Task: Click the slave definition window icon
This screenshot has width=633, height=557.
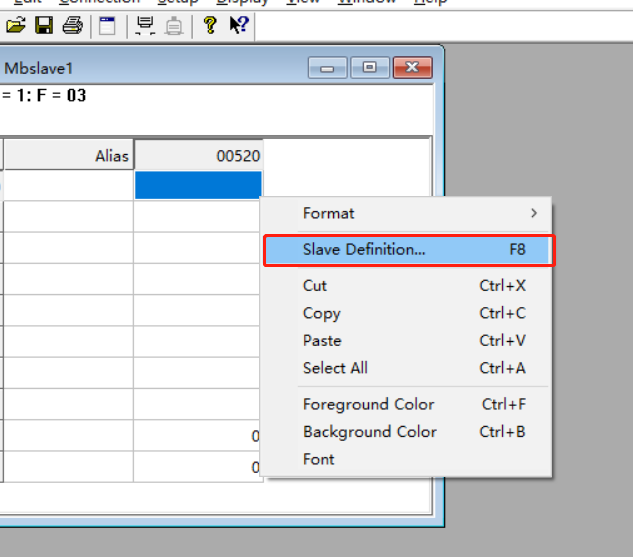Action: [x=106, y=26]
